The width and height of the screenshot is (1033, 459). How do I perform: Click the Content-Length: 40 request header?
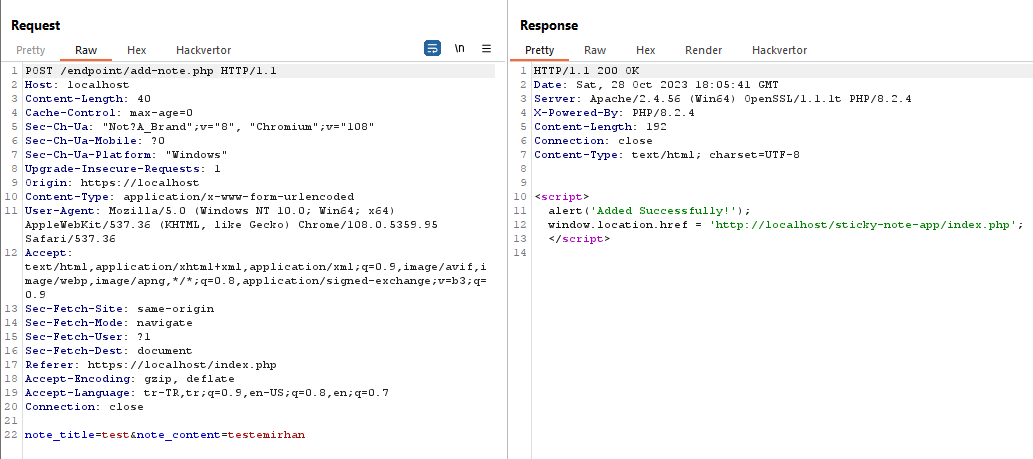click(x=88, y=99)
